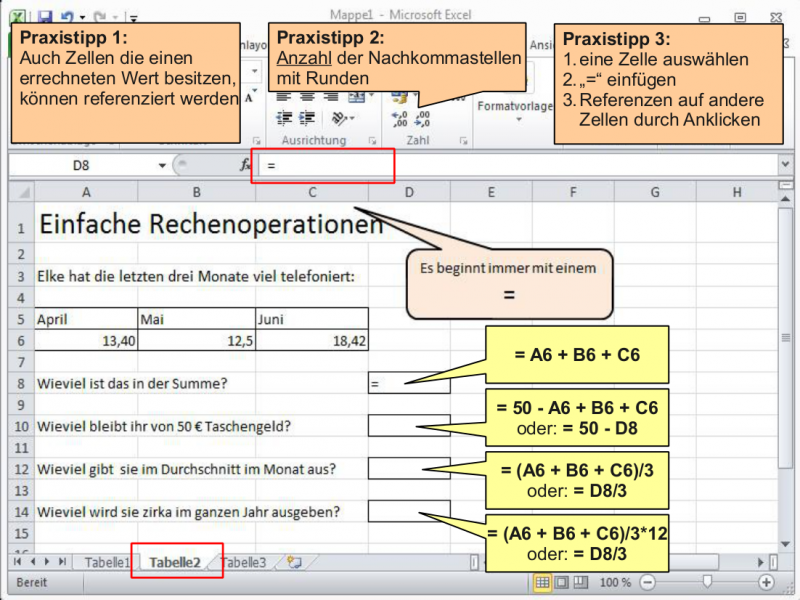Undo the last action
The image size is (800, 600).
66,16
